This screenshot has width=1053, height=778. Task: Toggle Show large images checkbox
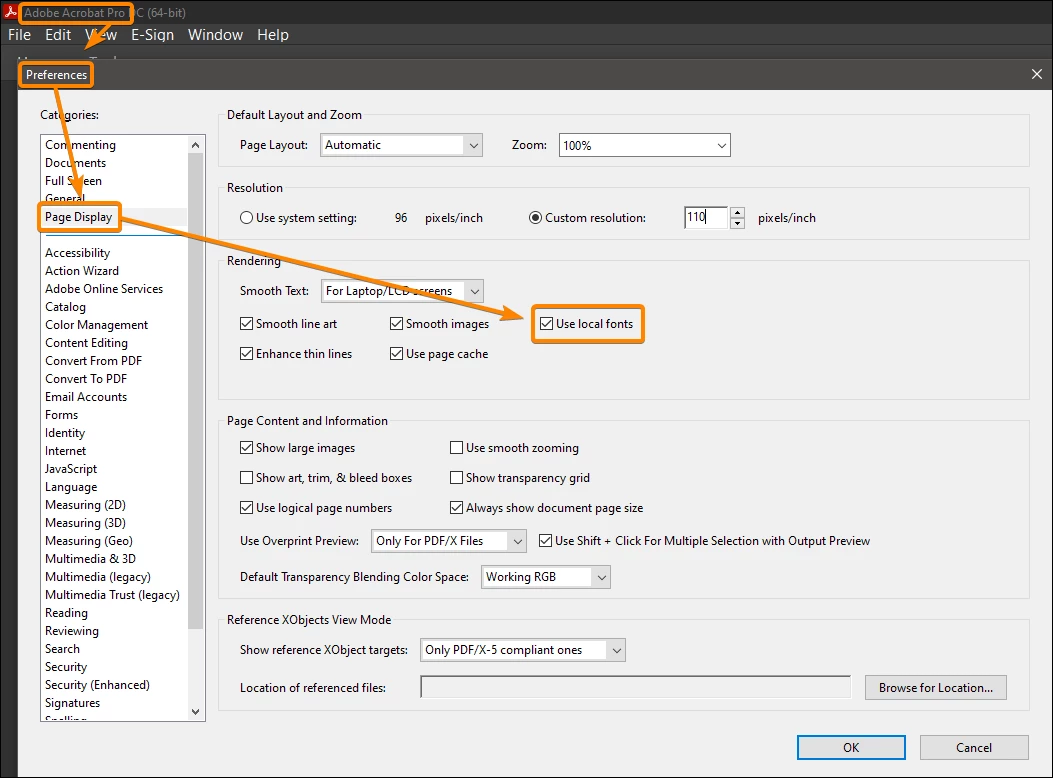coord(246,448)
